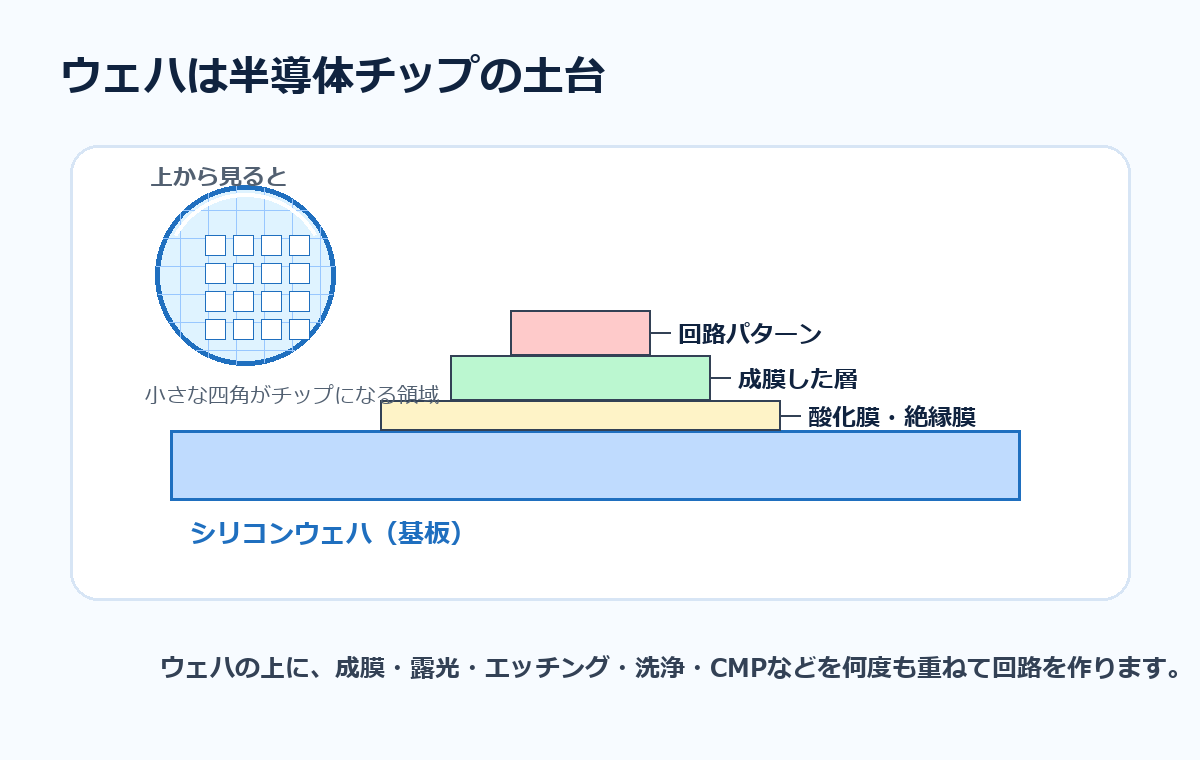Select the 酸化膜・絶縁膜 label

891,417
